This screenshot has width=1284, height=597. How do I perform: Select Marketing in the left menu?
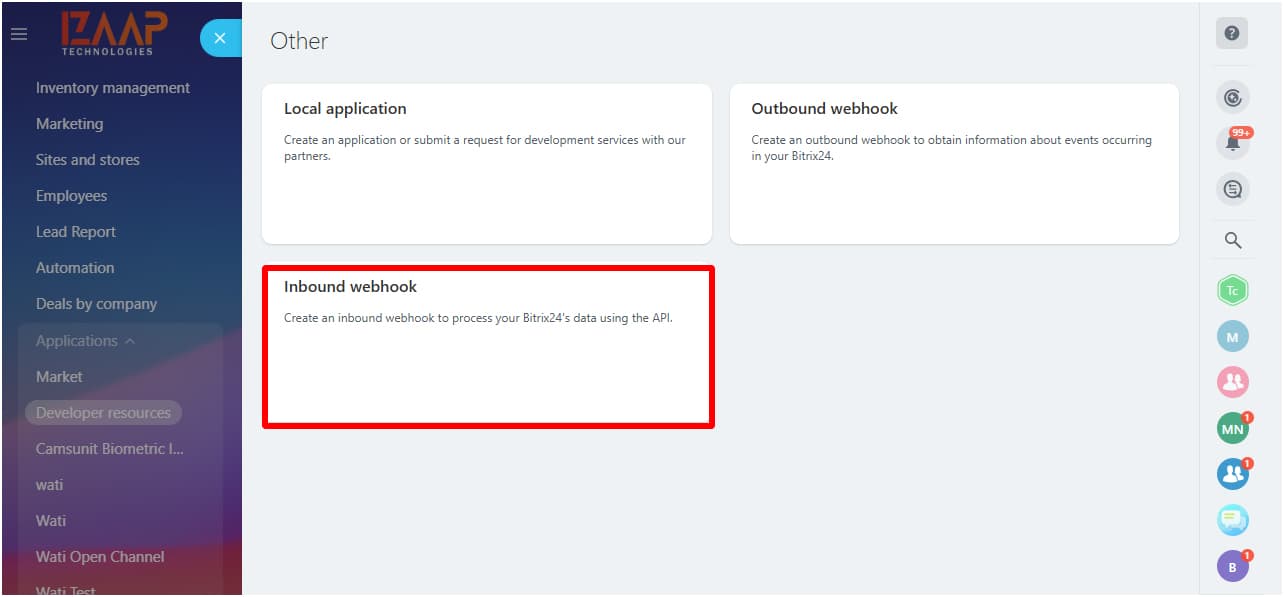pos(69,123)
